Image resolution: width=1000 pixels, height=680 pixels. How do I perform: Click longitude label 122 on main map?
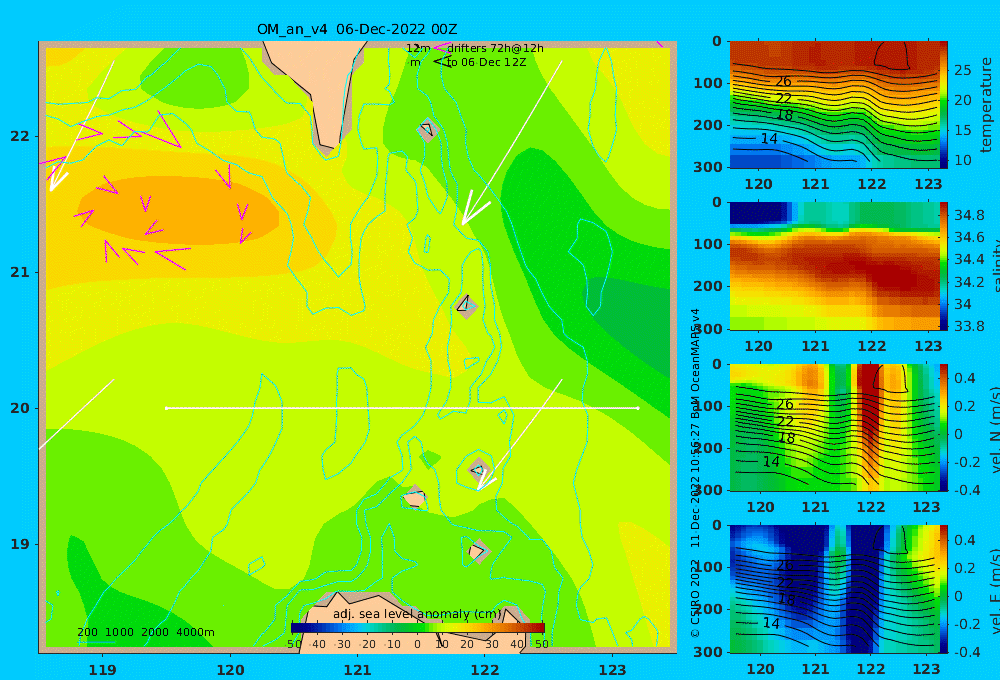coord(485,670)
